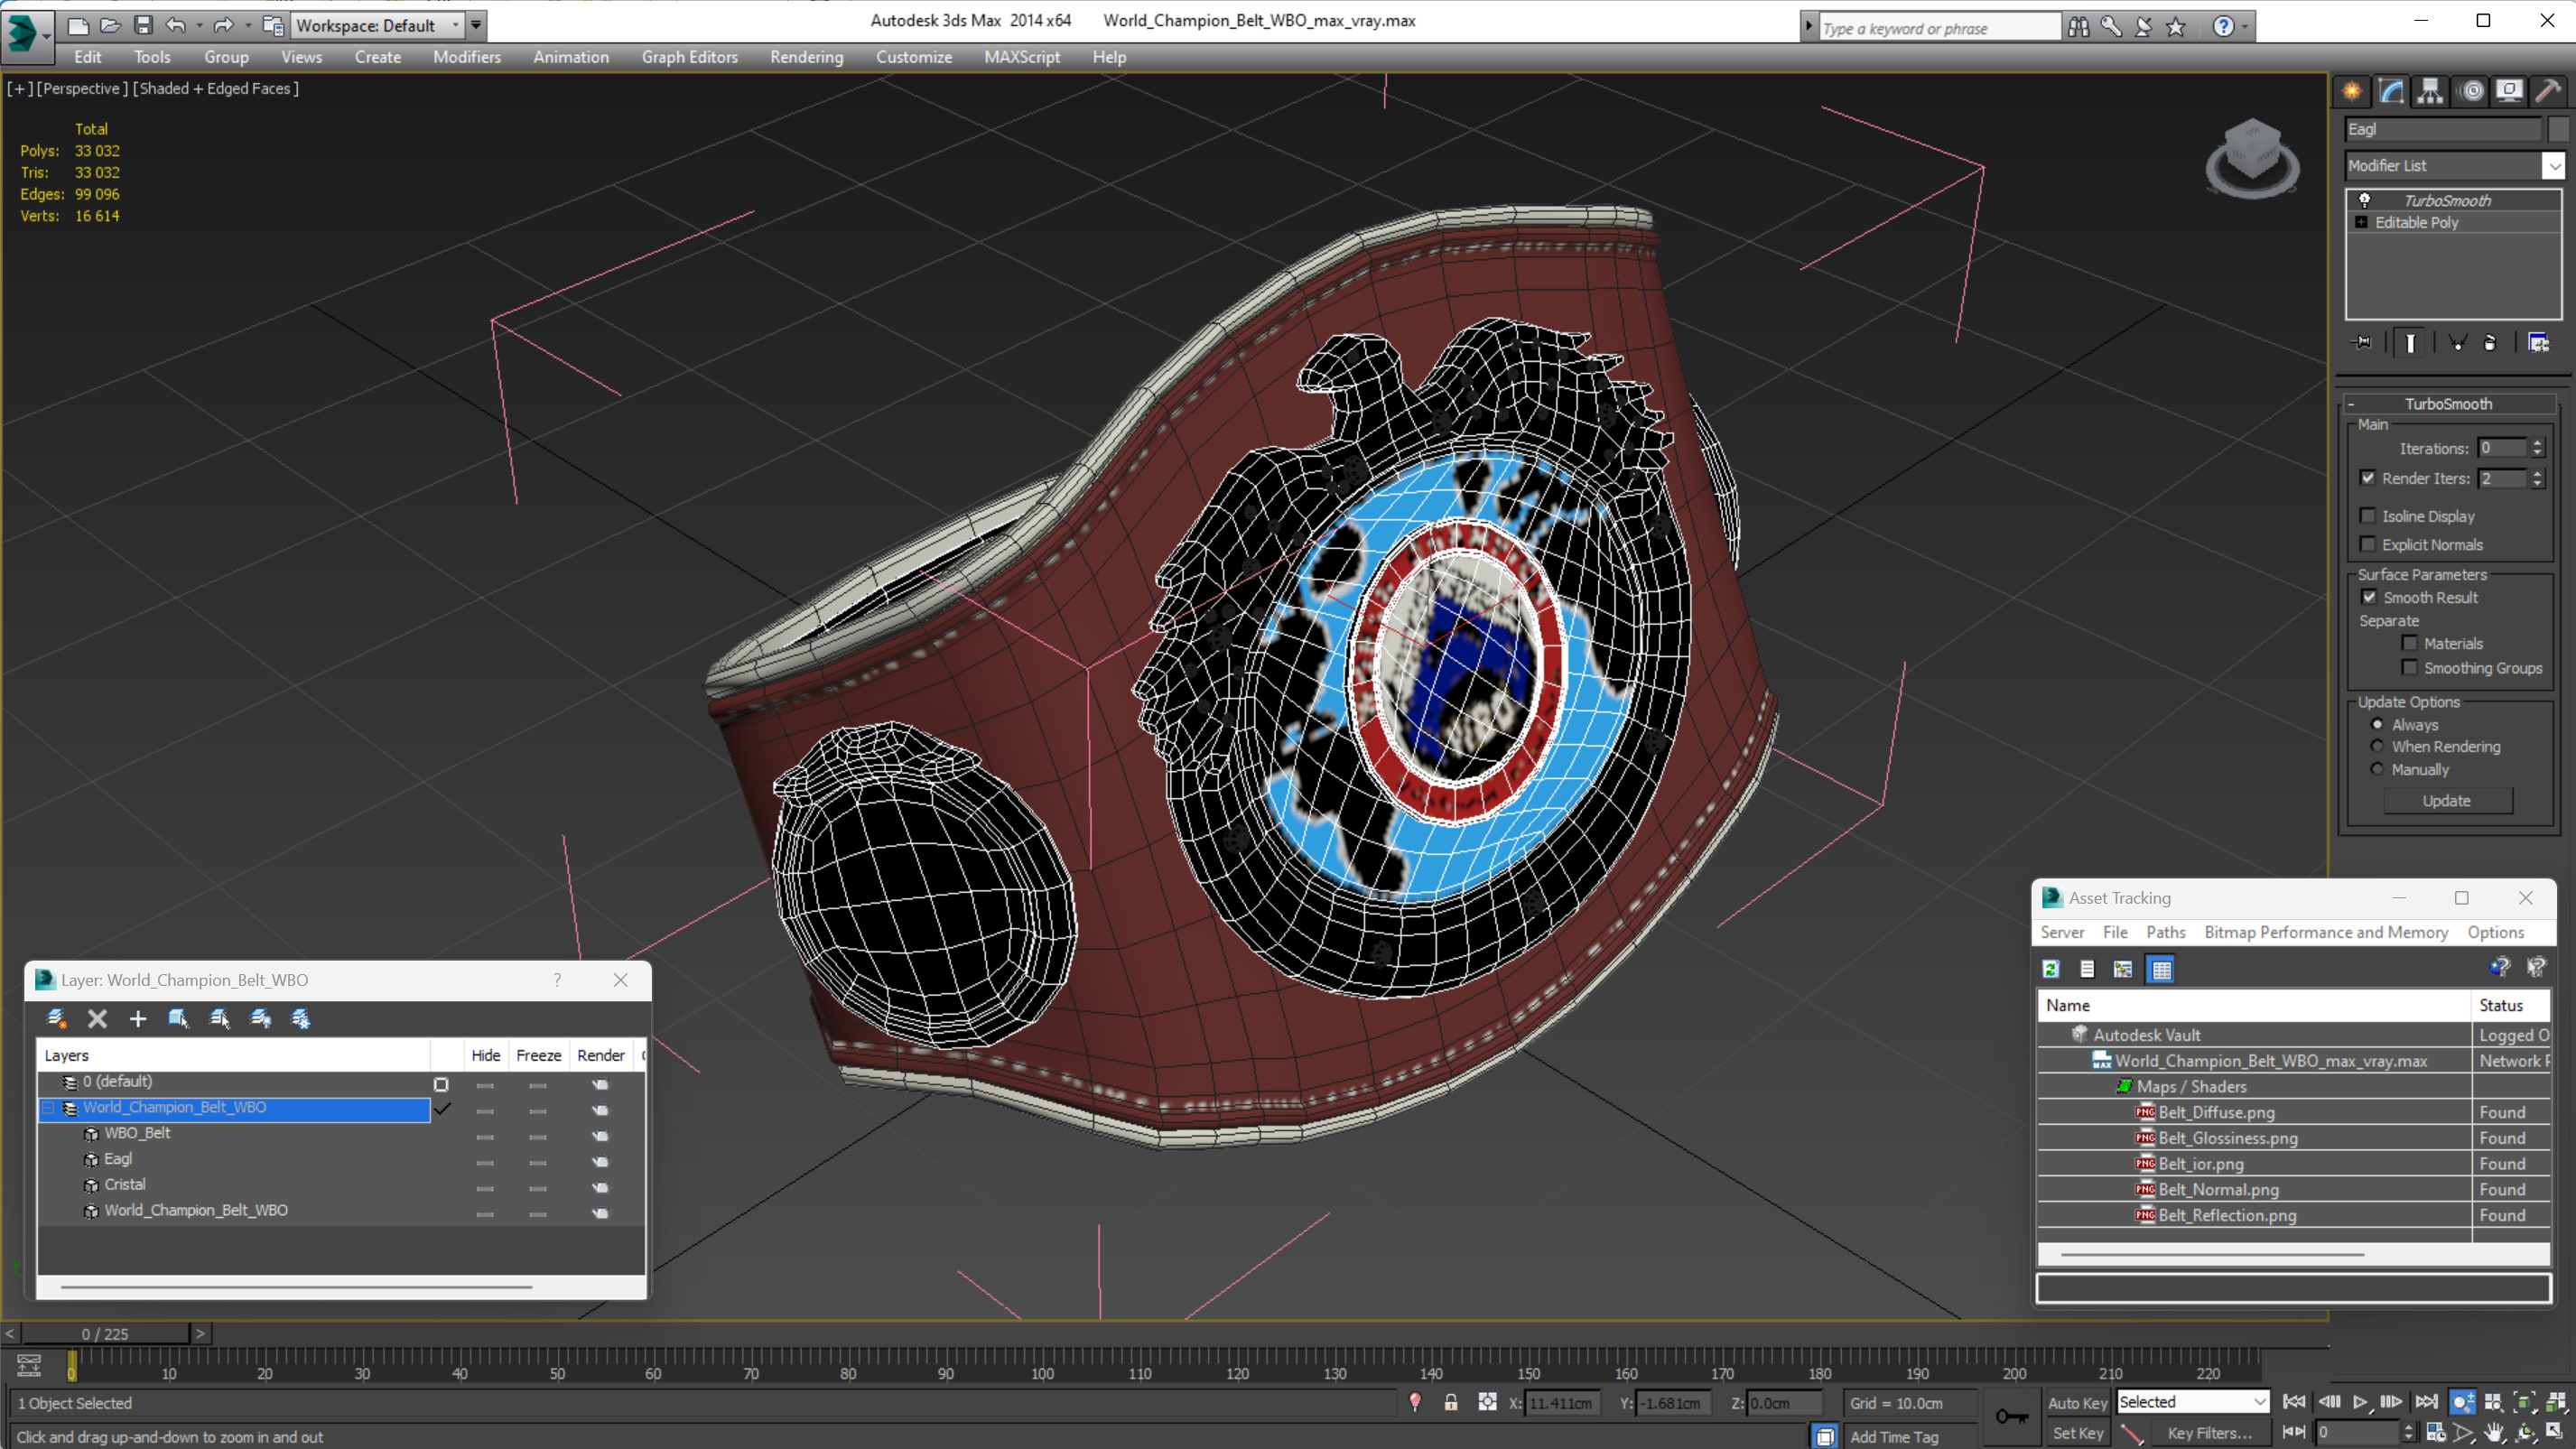
Task: Open the Selected key filter dropdown
Action: pos(2192,1402)
